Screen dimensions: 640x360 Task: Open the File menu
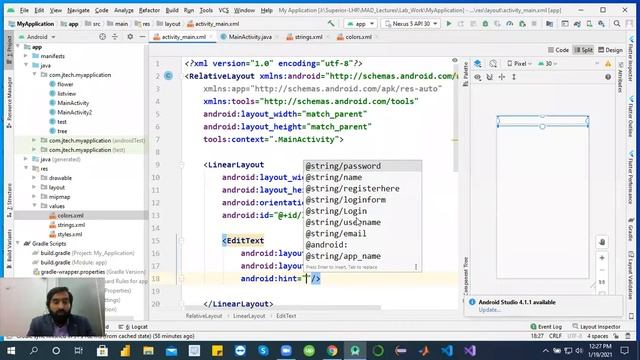click(x=24, y=10)
